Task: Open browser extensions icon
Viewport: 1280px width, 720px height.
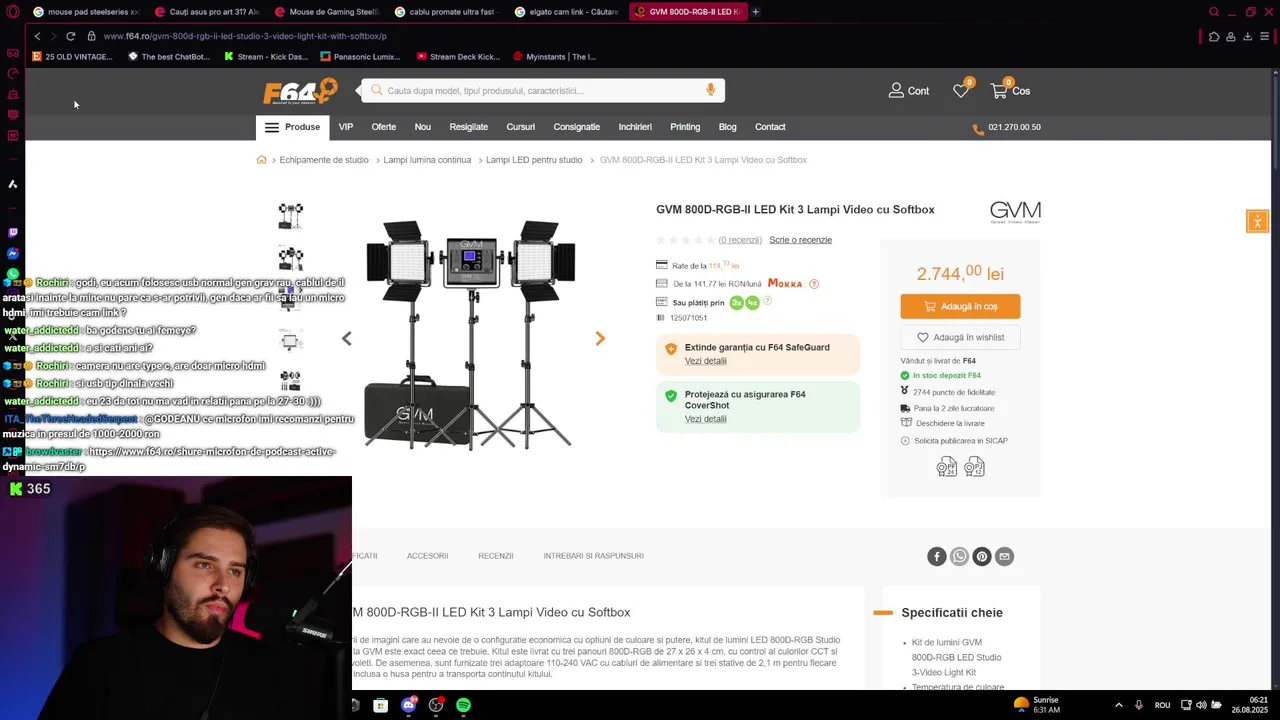Action: coord(1214,36)
